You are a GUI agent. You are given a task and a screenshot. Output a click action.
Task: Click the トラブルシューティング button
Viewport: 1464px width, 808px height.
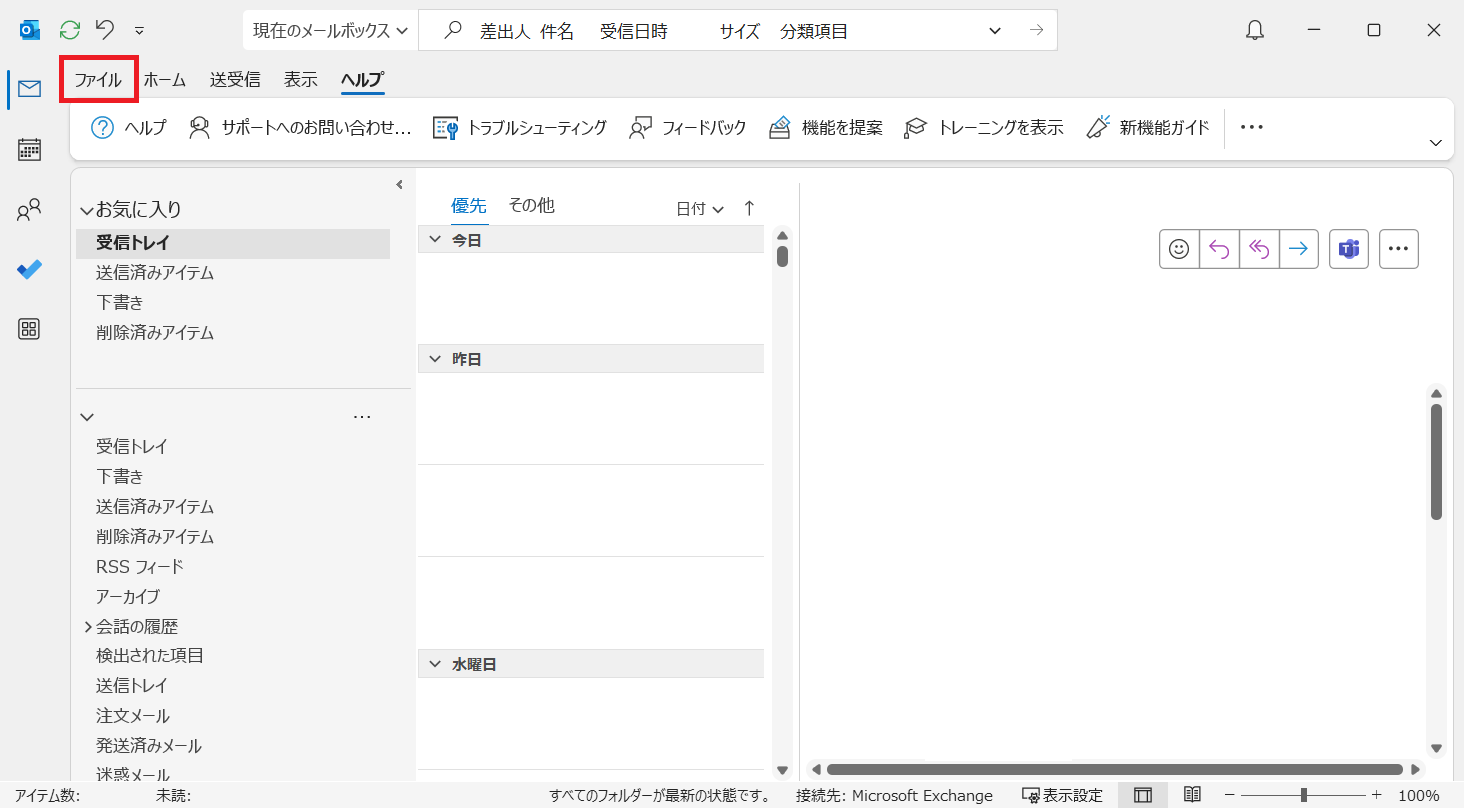(520, 128)
